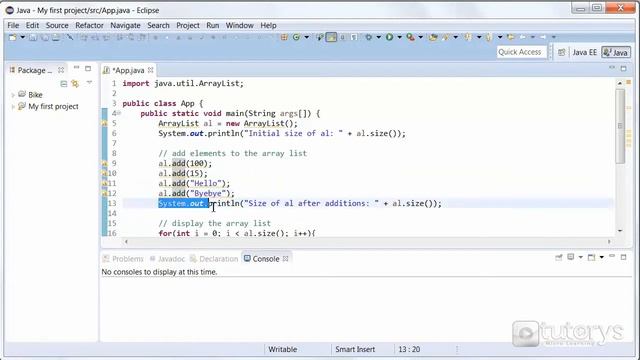
Task: Maximize the editor area
Action: (623, 69)
